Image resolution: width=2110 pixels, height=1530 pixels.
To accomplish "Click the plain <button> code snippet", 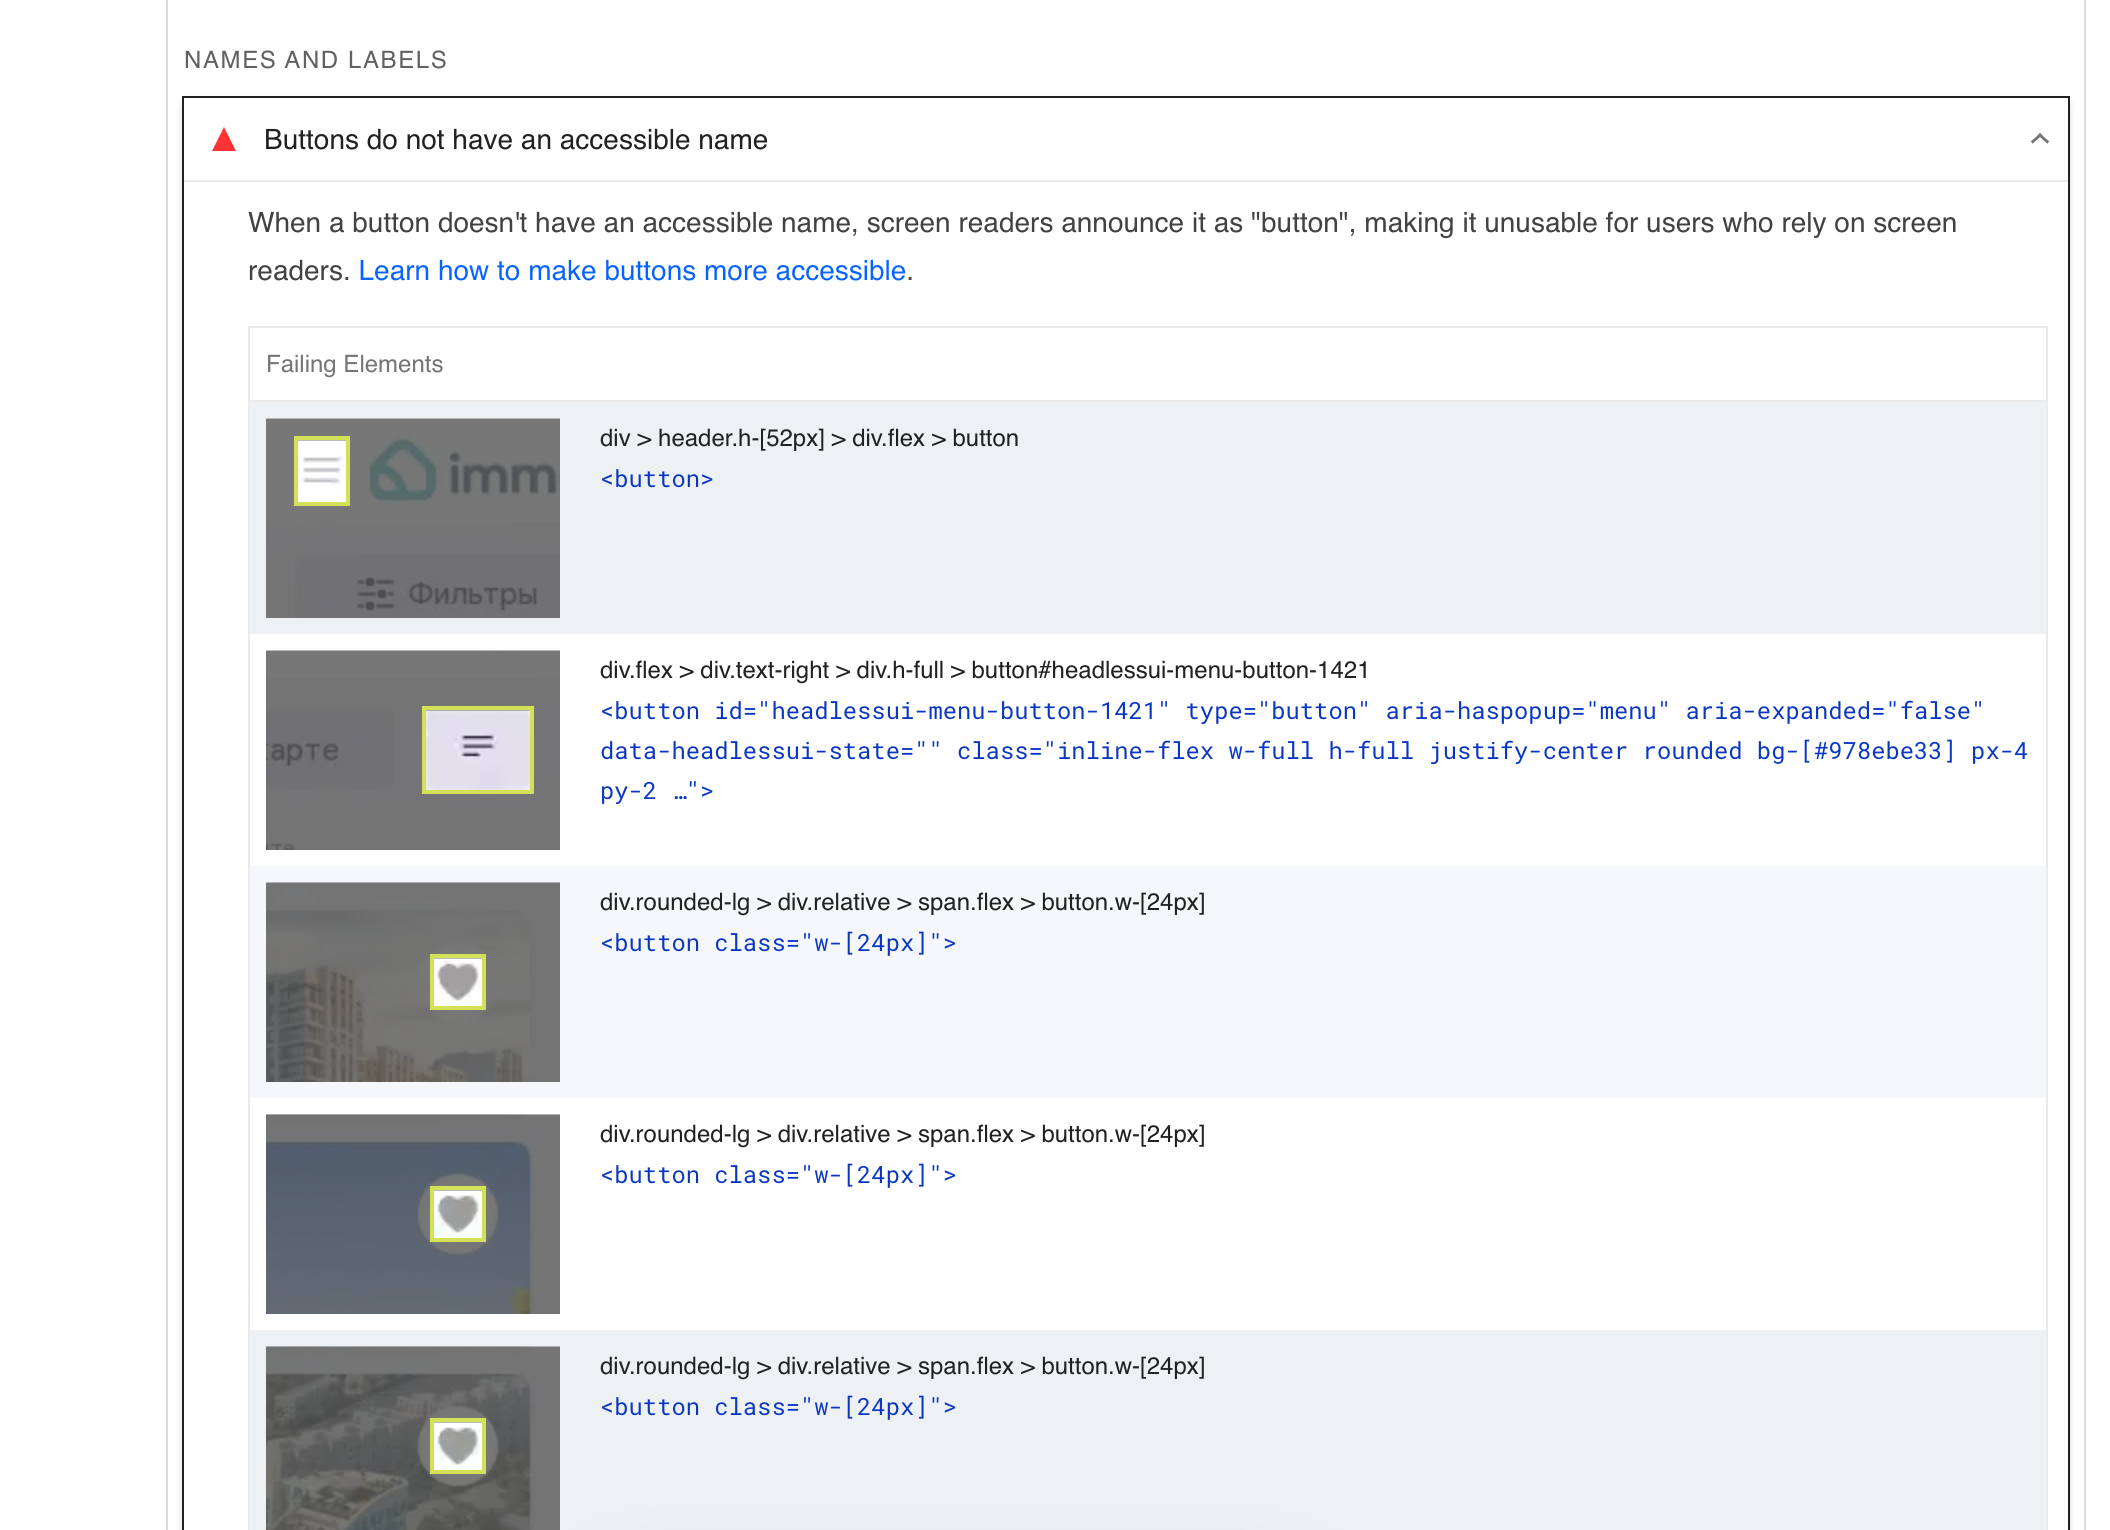I will [x=656, y=480].
